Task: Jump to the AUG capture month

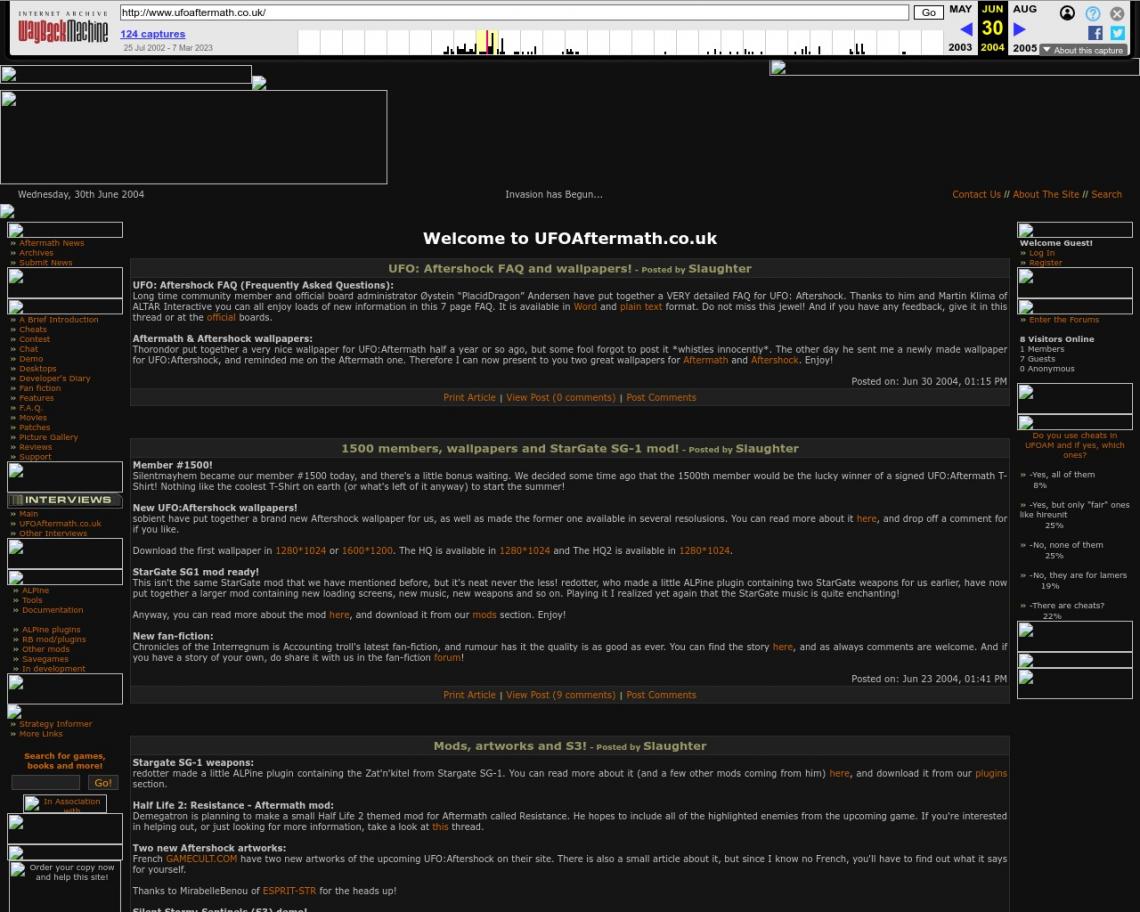Action: coord(1024,9)
